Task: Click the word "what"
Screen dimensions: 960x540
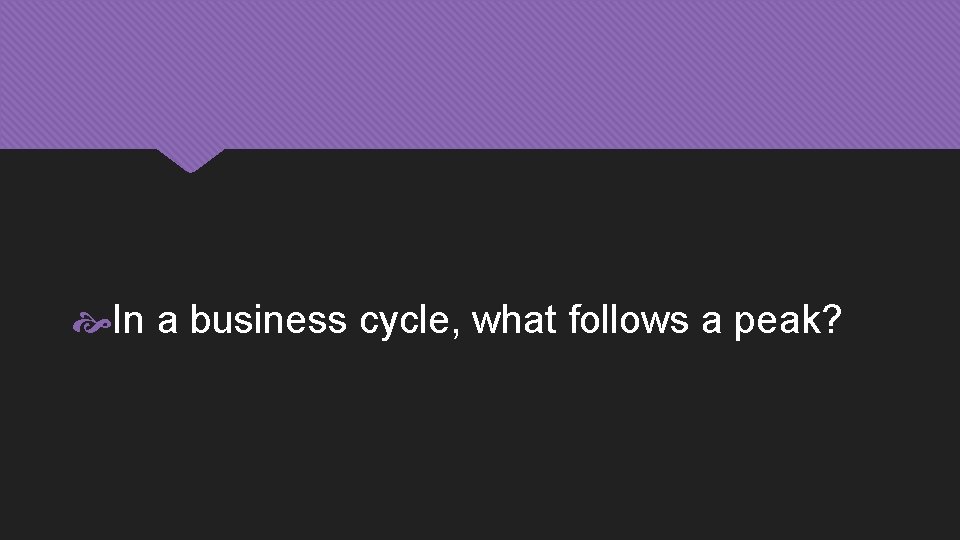Action: point(513,320)
